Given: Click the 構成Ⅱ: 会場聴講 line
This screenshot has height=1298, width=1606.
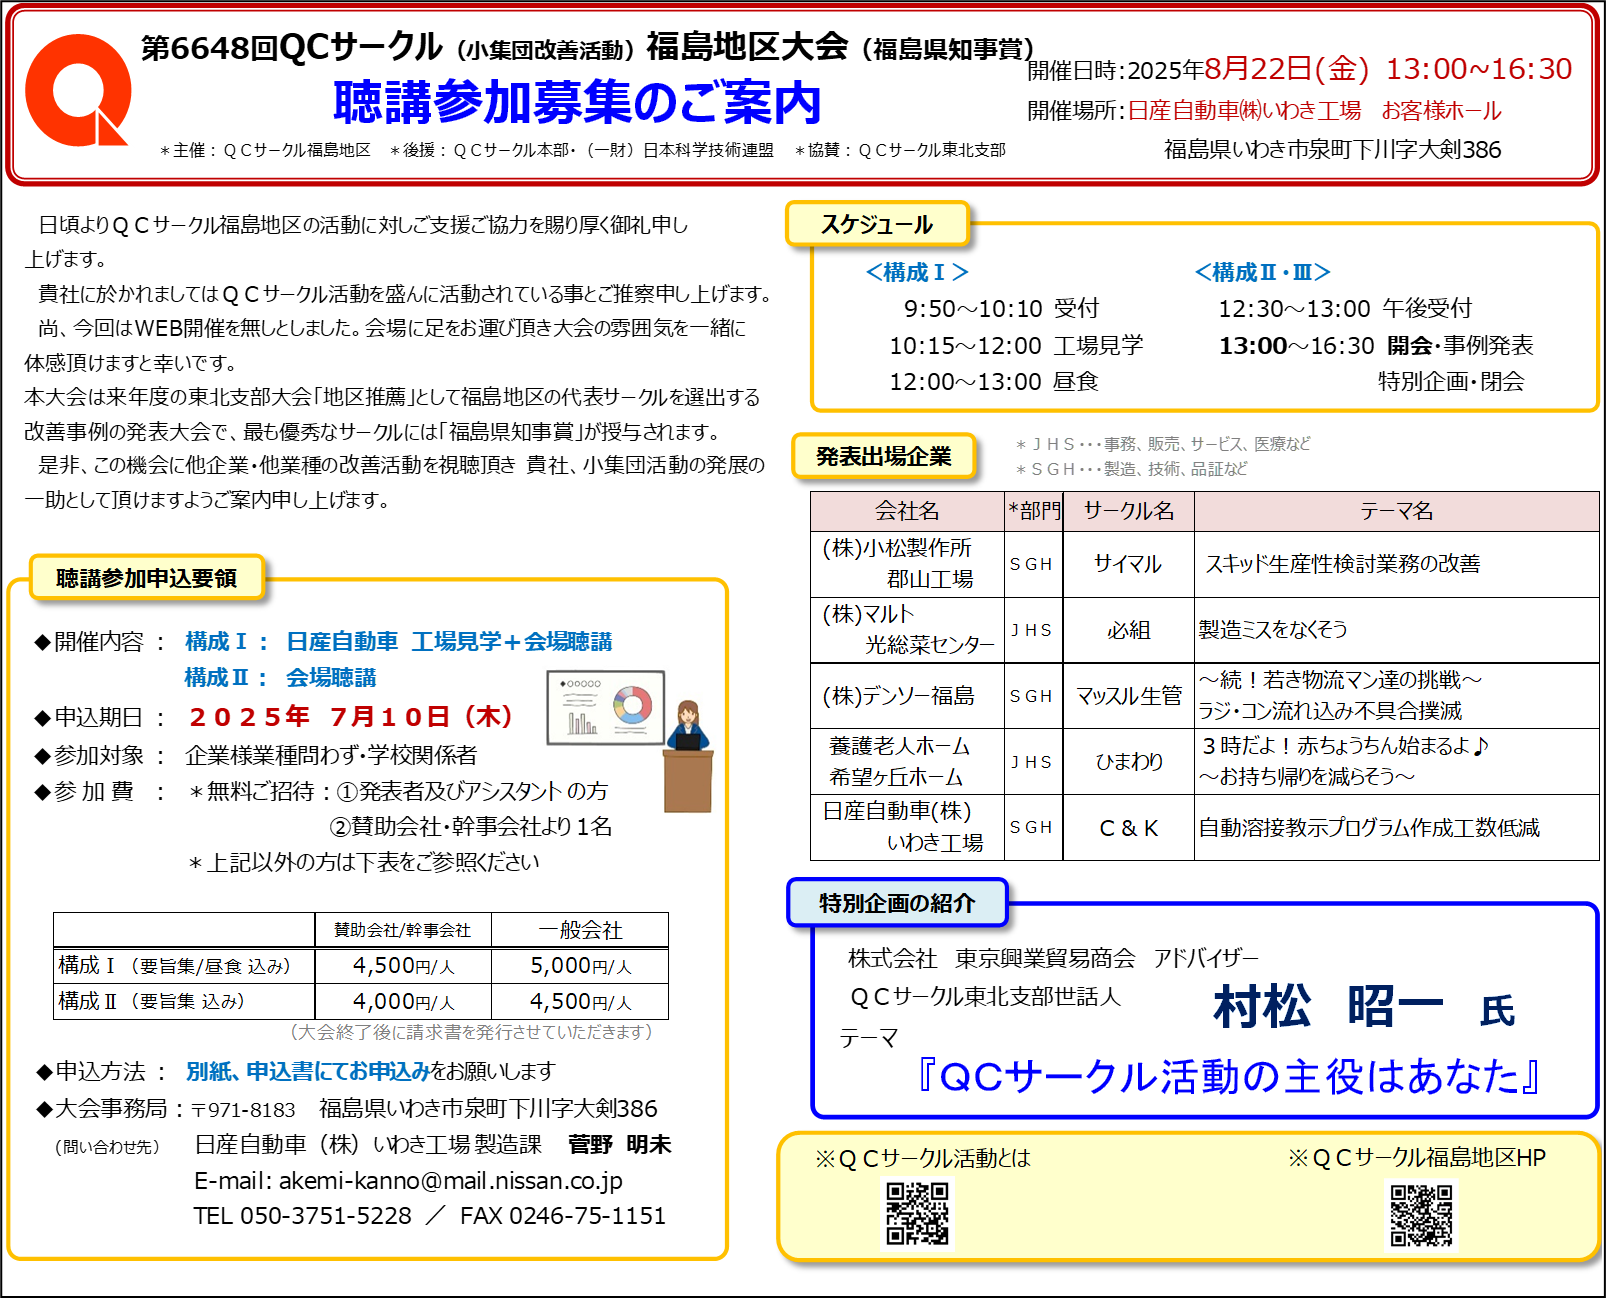Looking at the screenshot, I should tap(280, 677).
